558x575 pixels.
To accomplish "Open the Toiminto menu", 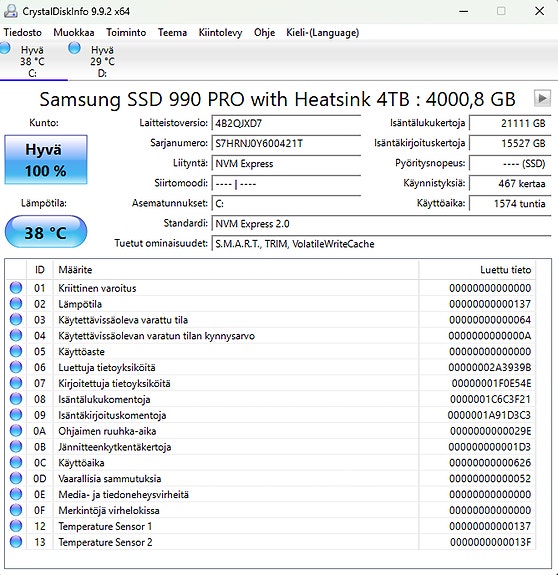I will 126,32.
